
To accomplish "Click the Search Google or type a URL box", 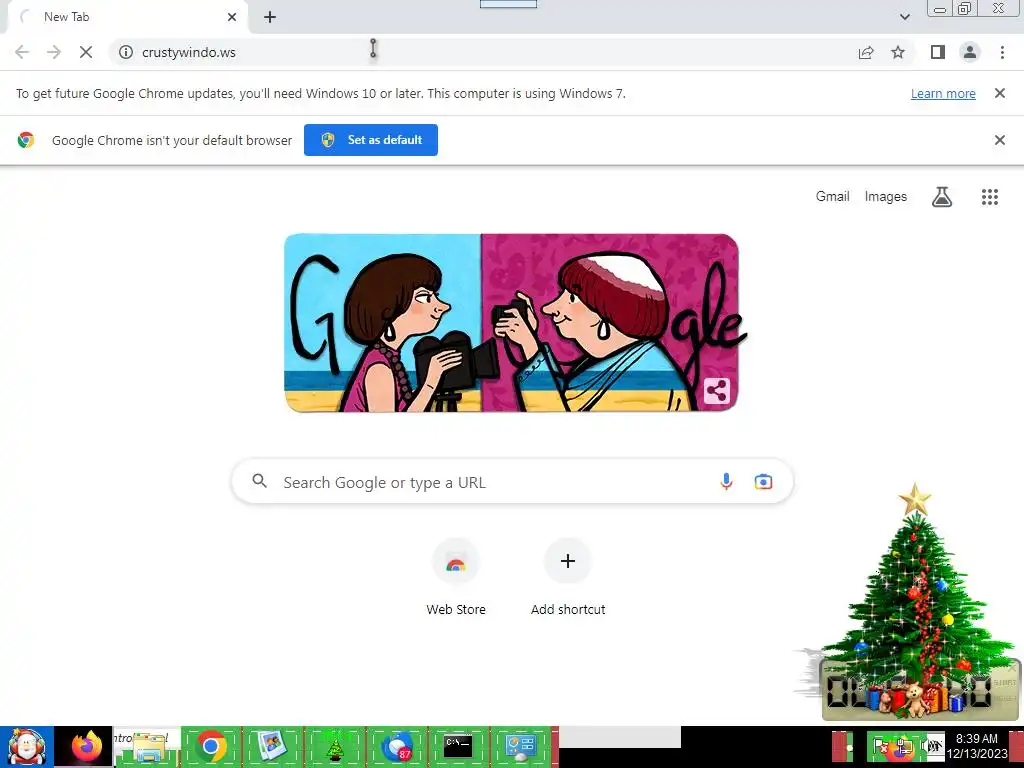I will (513, 482).
